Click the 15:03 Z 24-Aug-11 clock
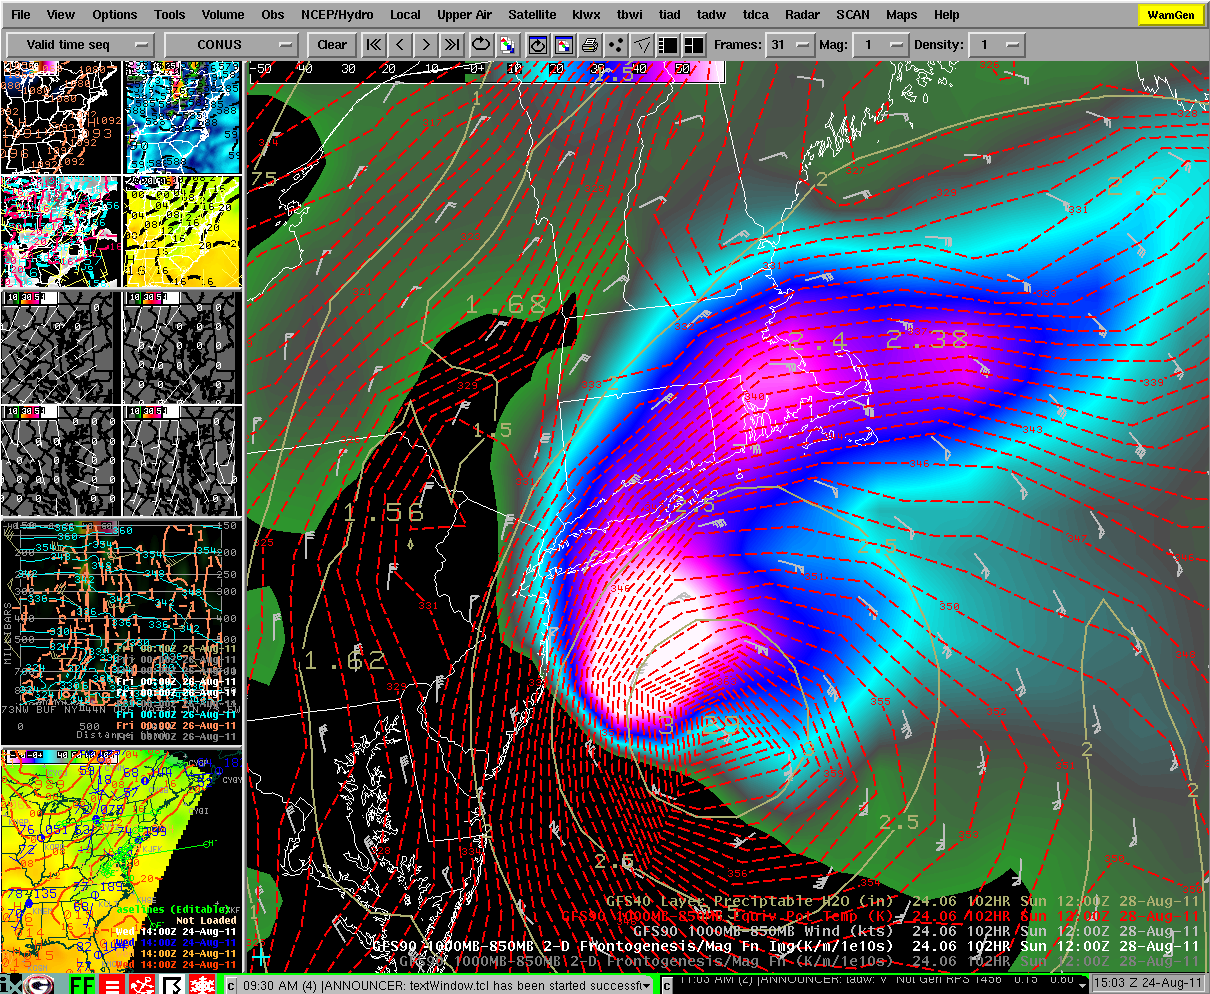The height and width of the screenshot is (994, 1210). point(1148,984)
